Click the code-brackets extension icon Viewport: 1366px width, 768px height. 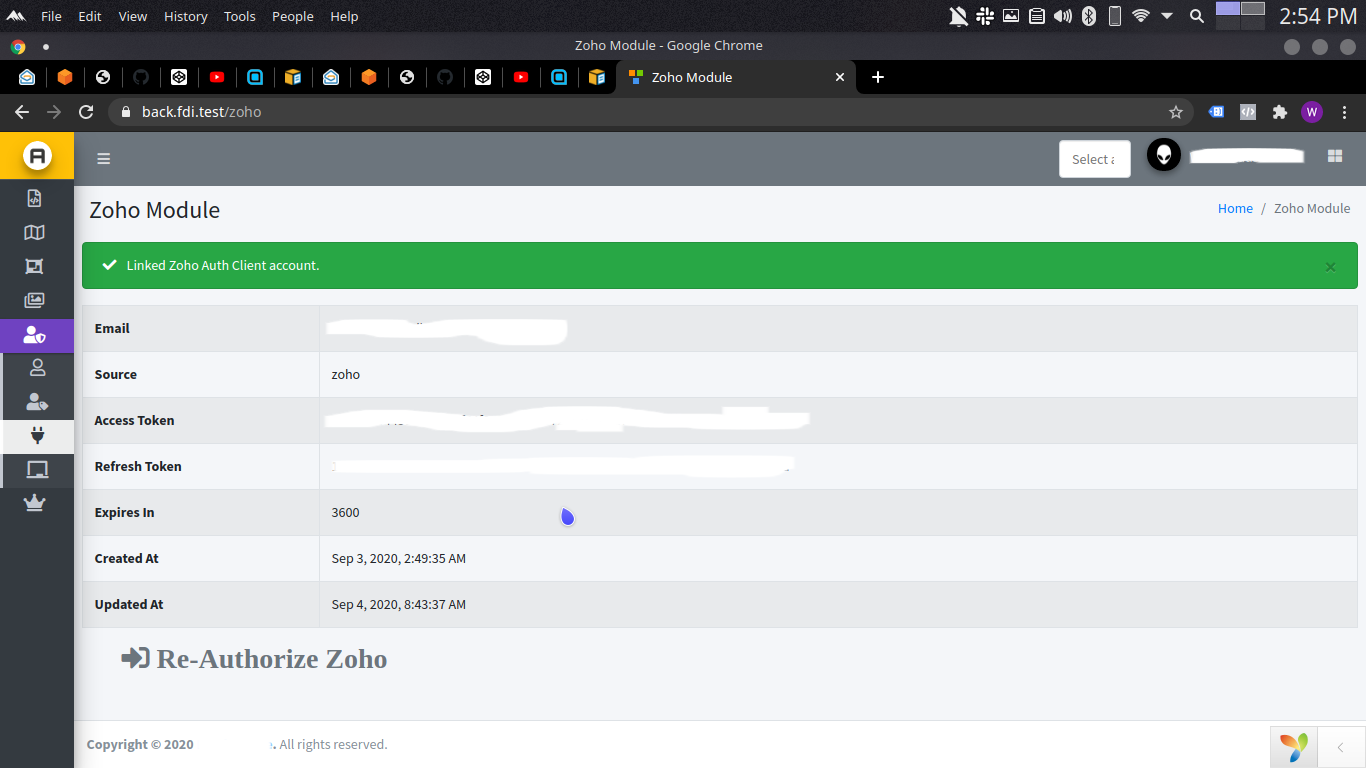[x=1248, y=112]
